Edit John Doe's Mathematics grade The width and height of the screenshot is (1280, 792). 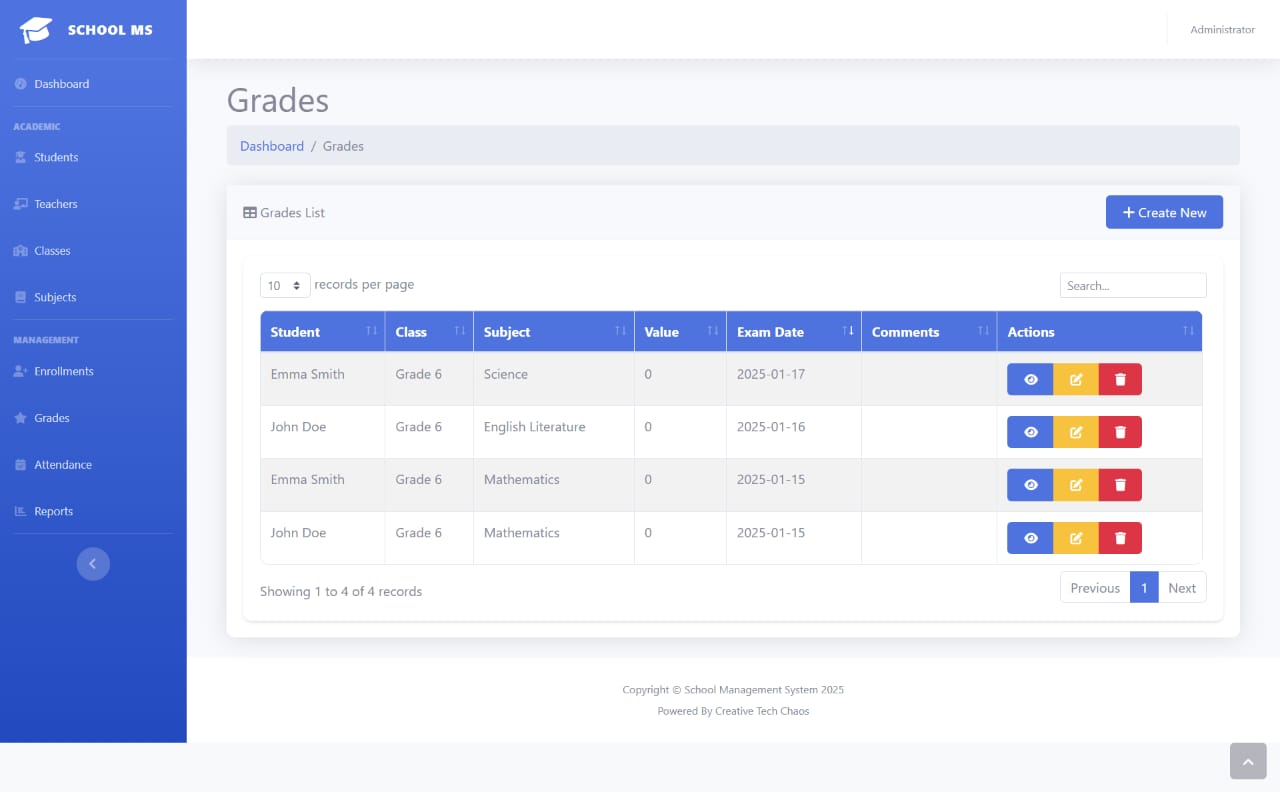pyautogui.click(x=1076, y=538)
